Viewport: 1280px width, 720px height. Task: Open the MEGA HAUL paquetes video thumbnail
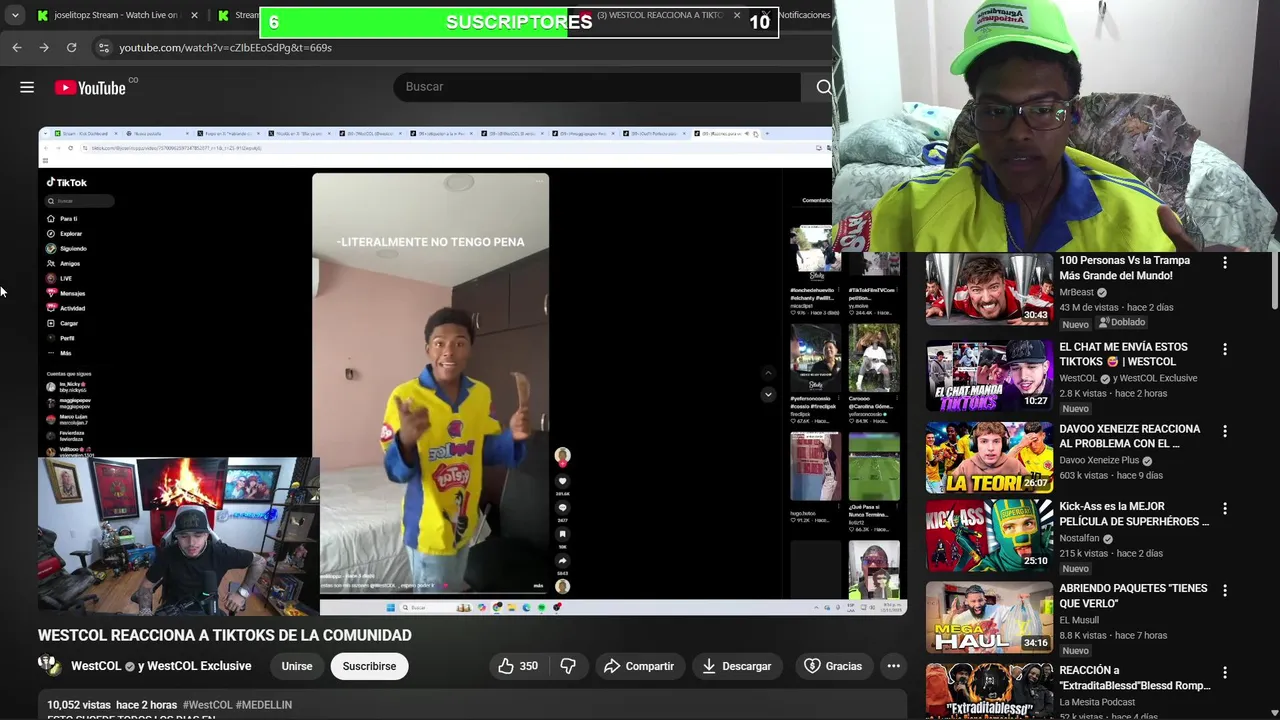pos(989,617)
